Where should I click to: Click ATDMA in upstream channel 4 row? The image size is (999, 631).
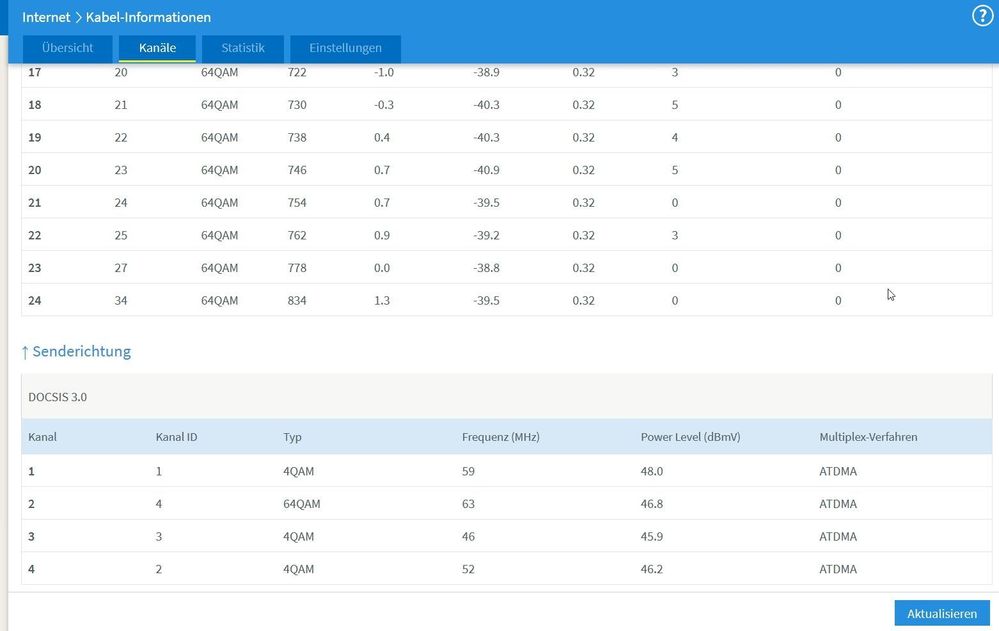pos(838,569)
